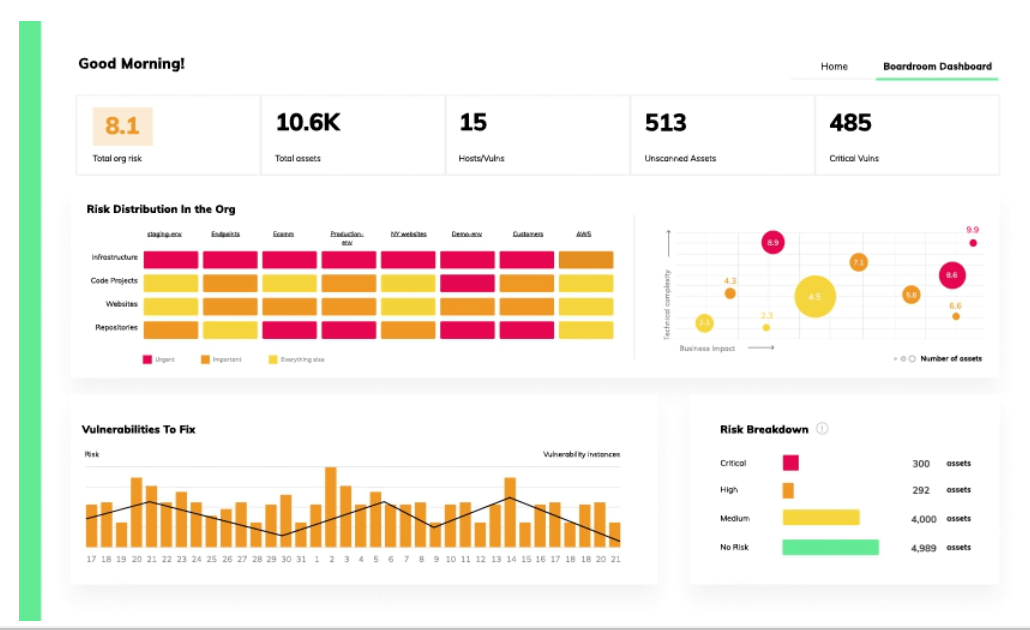Select the Infrastructure AWS heatmap cell
Viewport: 1030px width, 630px height.
[x=586, y=259]
